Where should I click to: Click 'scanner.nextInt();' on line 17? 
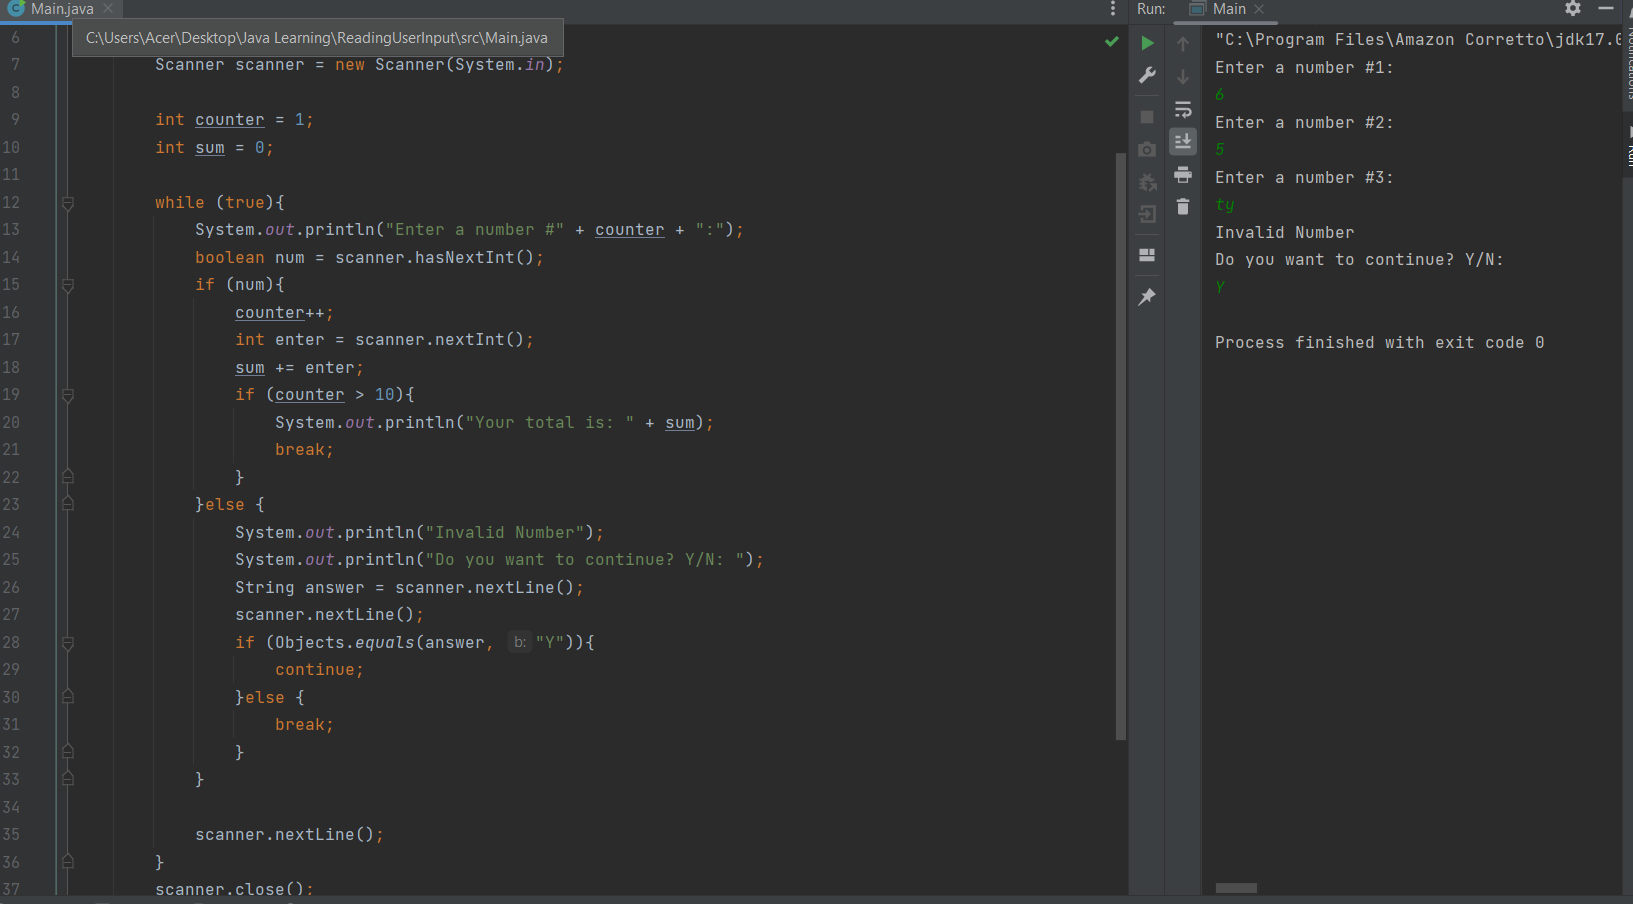pyautogui.click(x=445, y=340)
